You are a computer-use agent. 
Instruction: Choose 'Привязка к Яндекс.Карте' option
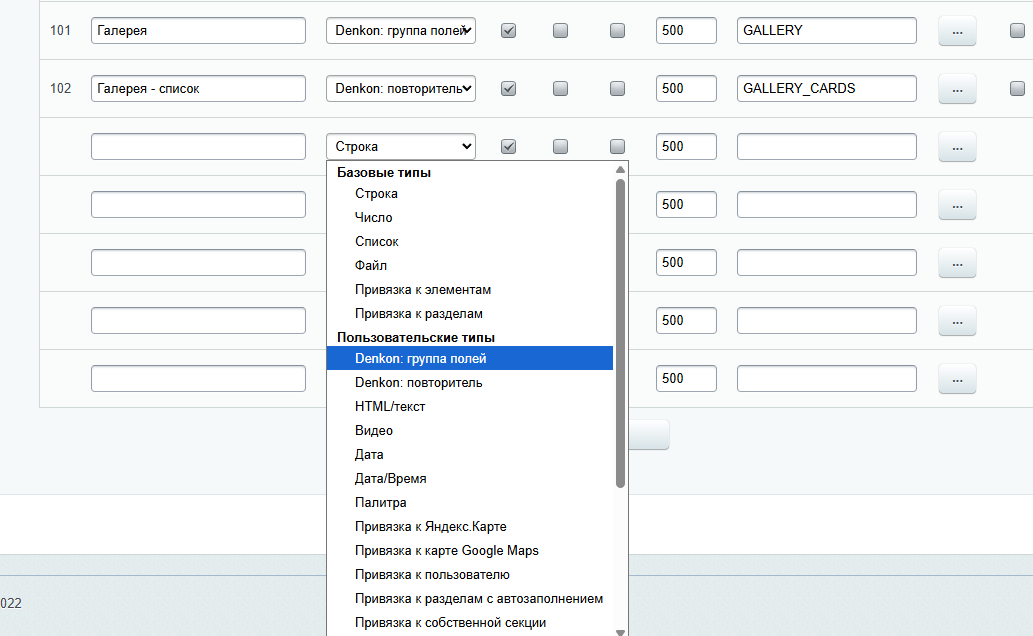[470, 527]
